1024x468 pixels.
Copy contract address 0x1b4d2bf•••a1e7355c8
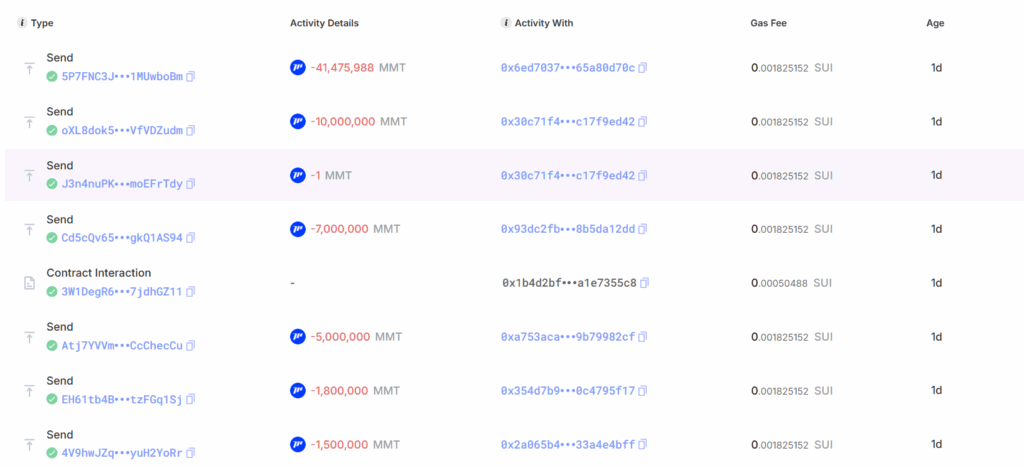(x=645, y=283)
